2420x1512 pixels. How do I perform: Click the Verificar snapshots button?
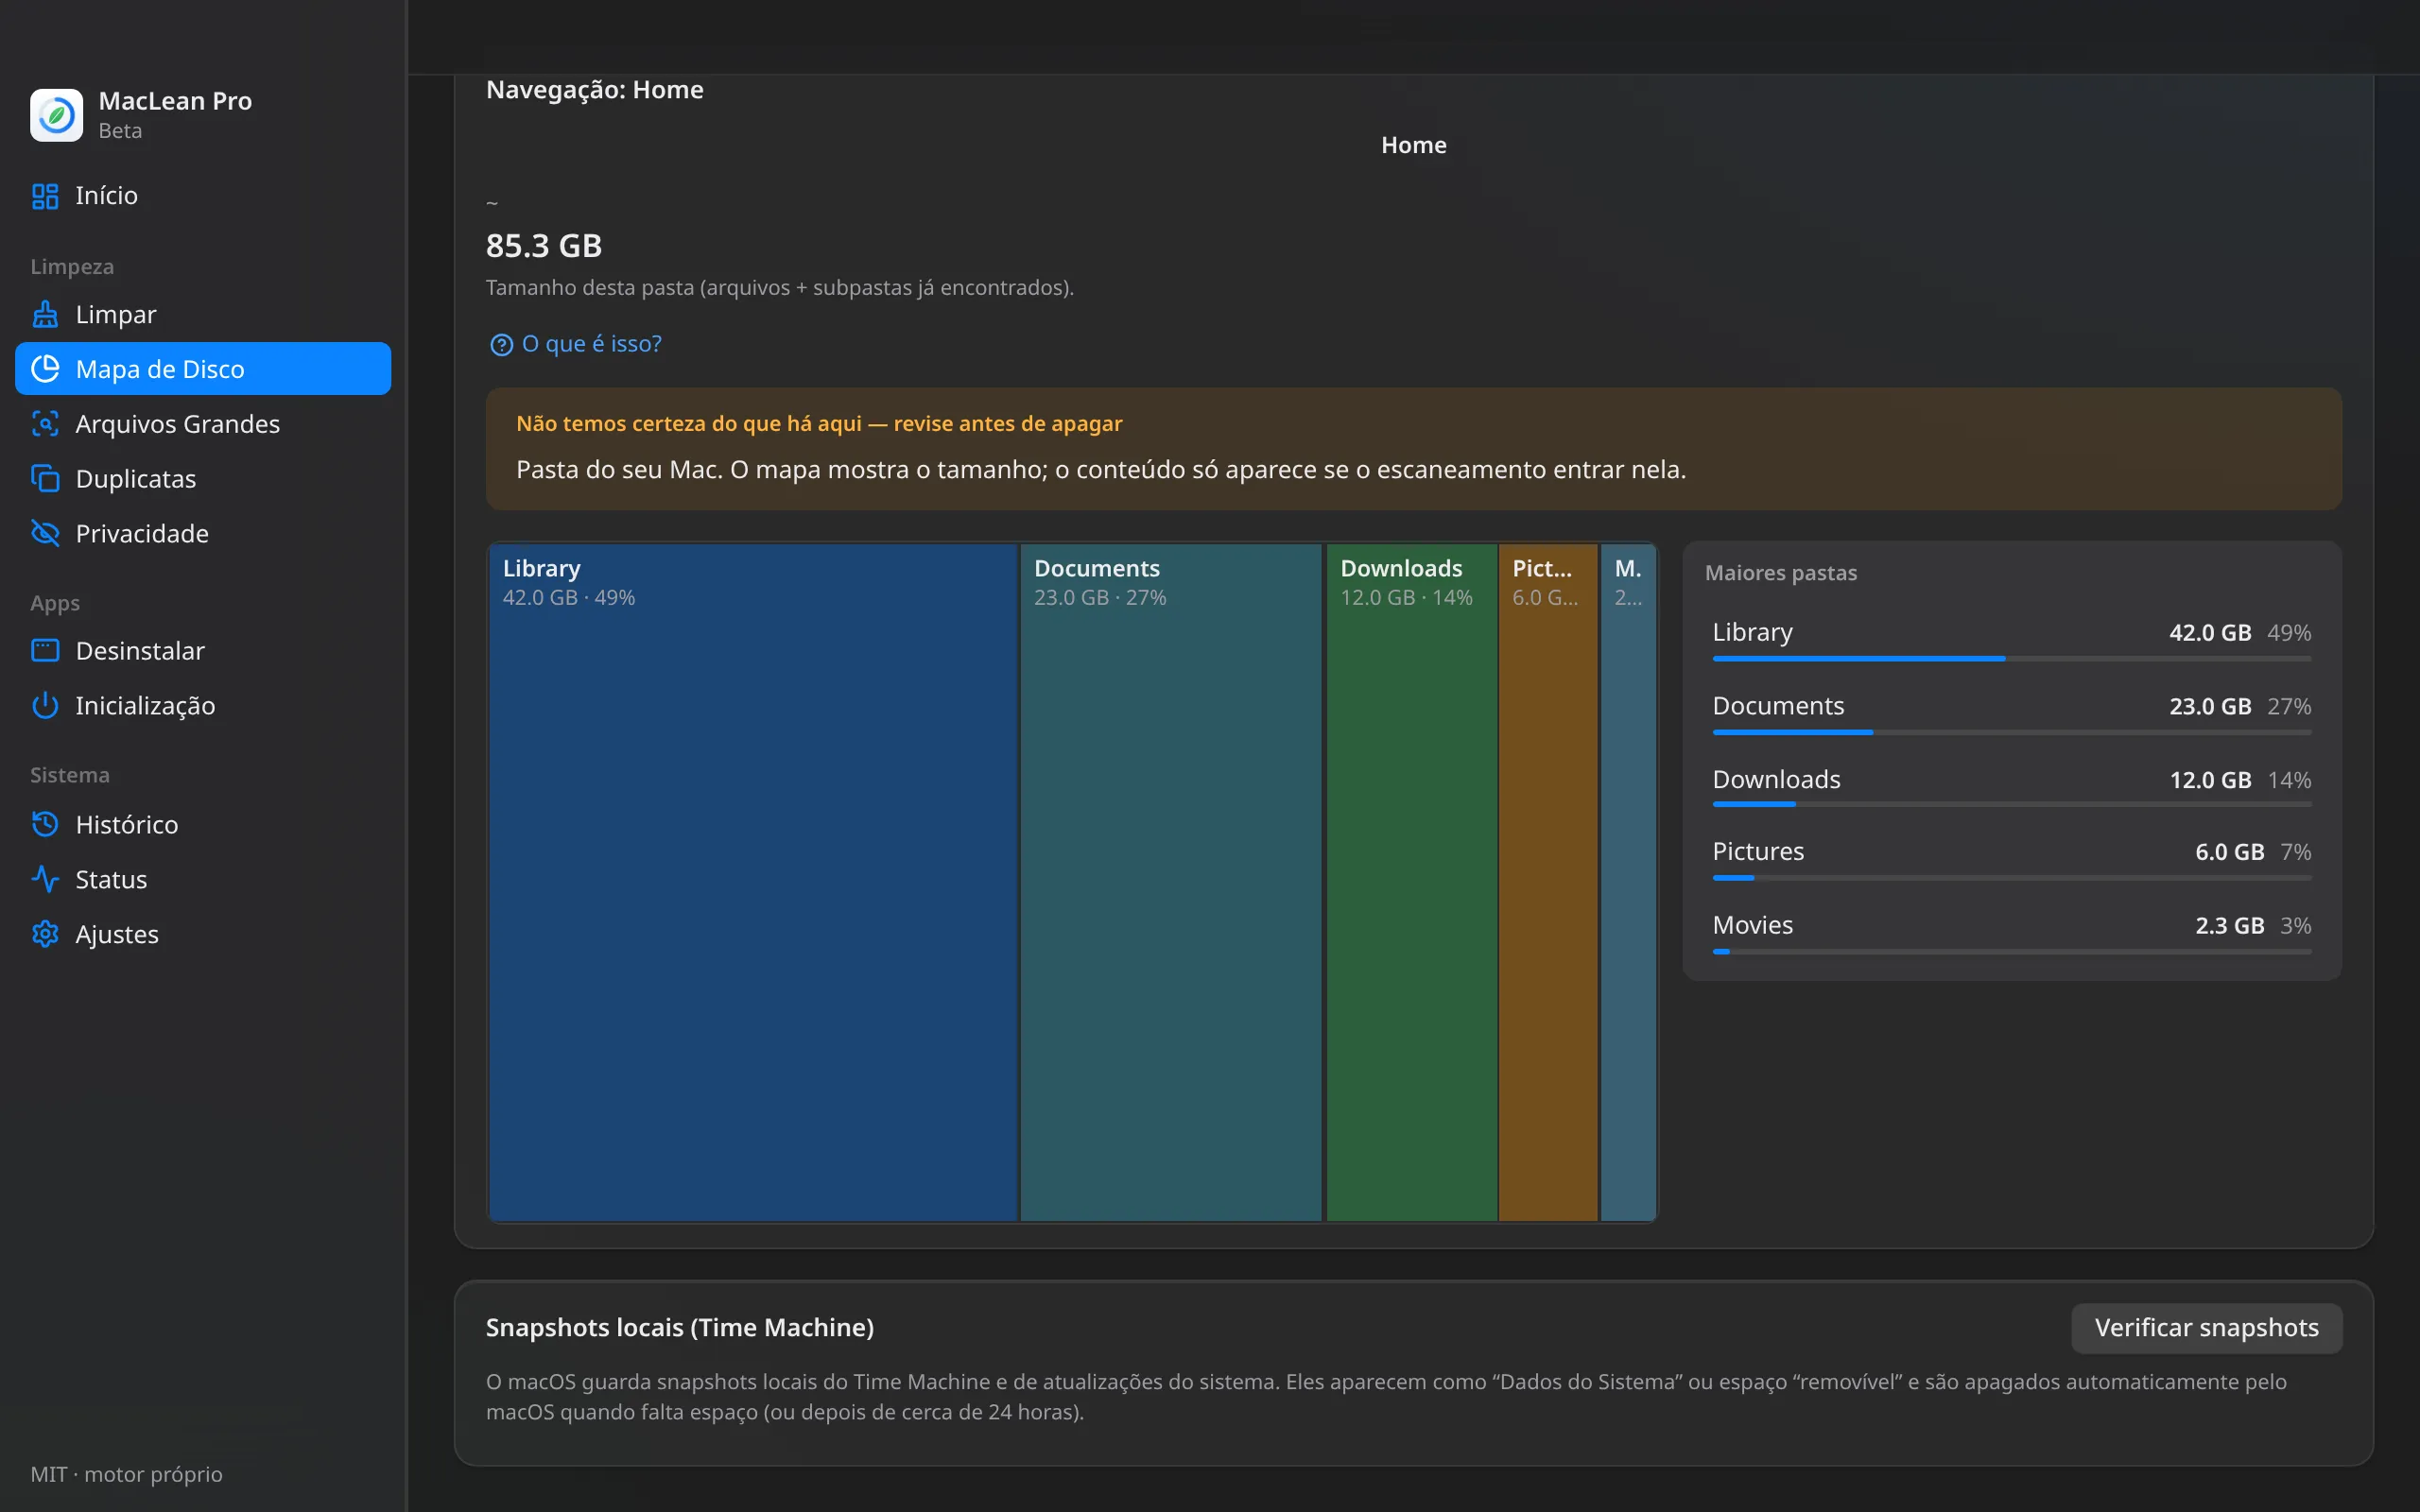[x=2206, y=1327]
